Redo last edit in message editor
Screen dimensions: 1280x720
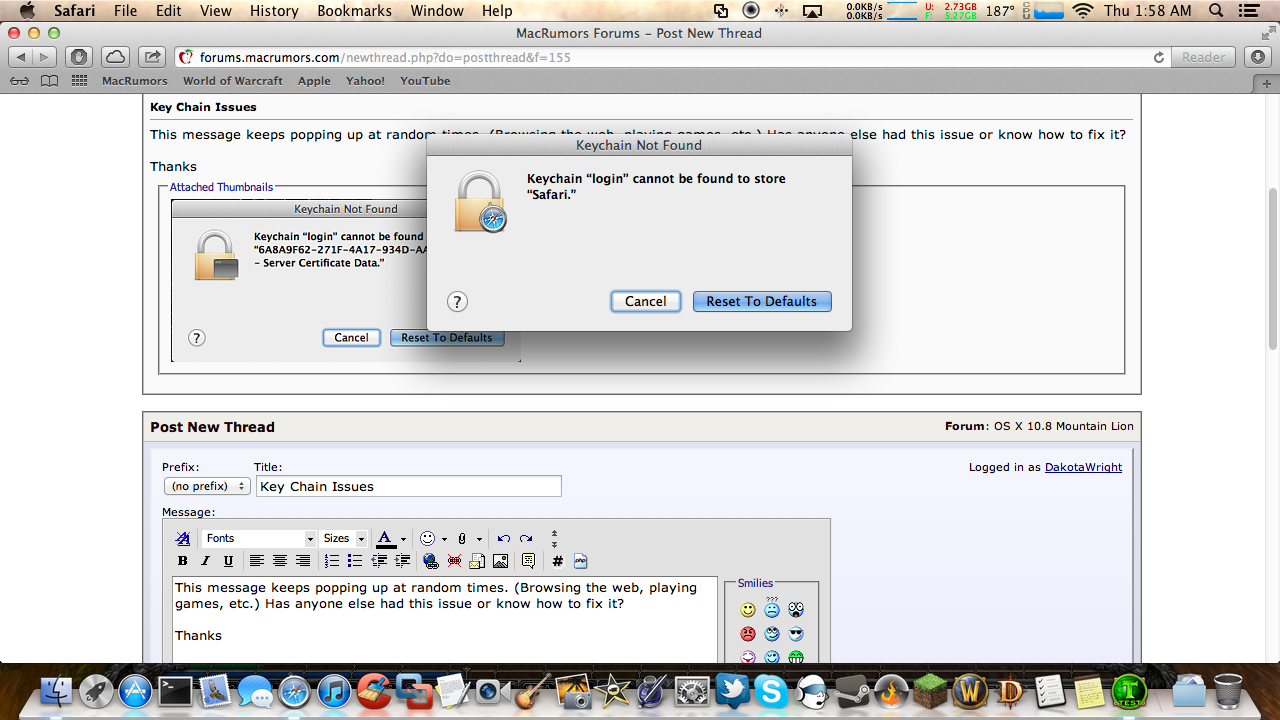tap(526, 538)
